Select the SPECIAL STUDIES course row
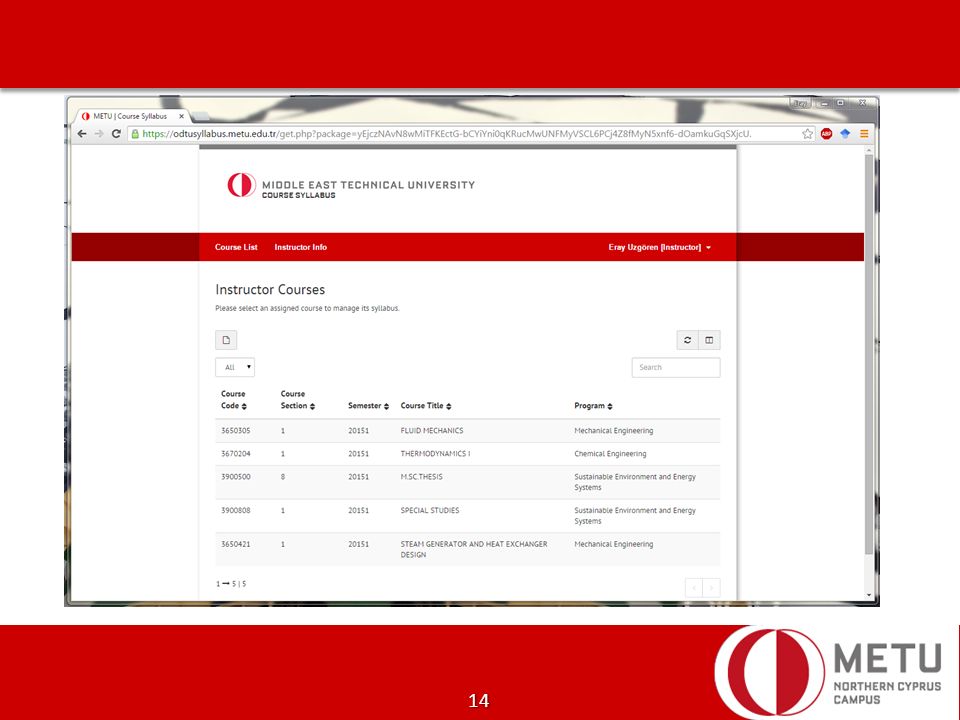Screen dimensions: 960x720 click(468, 516)
